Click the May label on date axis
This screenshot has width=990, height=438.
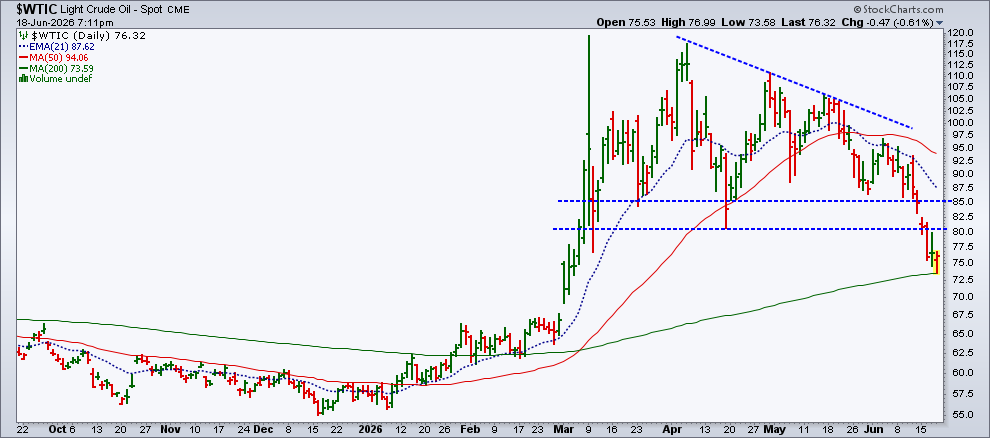point(775,428)
